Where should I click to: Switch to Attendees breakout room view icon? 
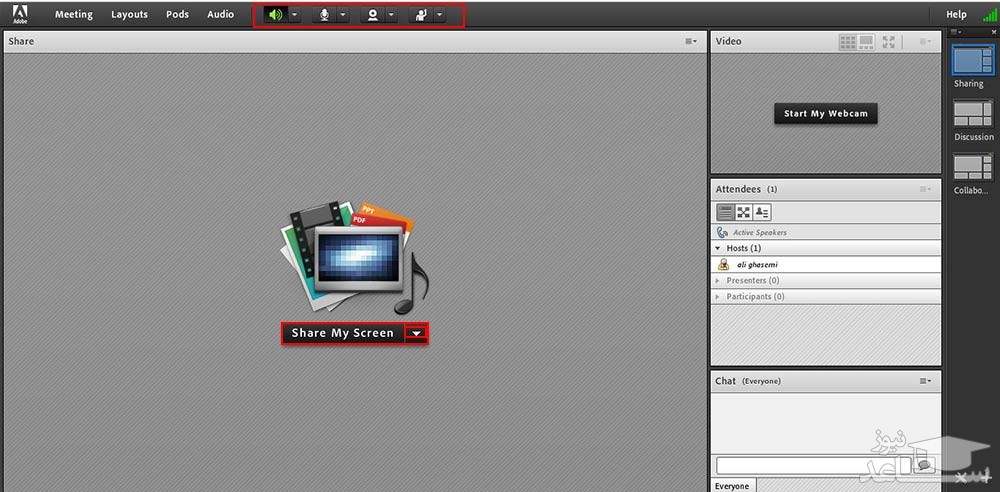click(744, 212)
